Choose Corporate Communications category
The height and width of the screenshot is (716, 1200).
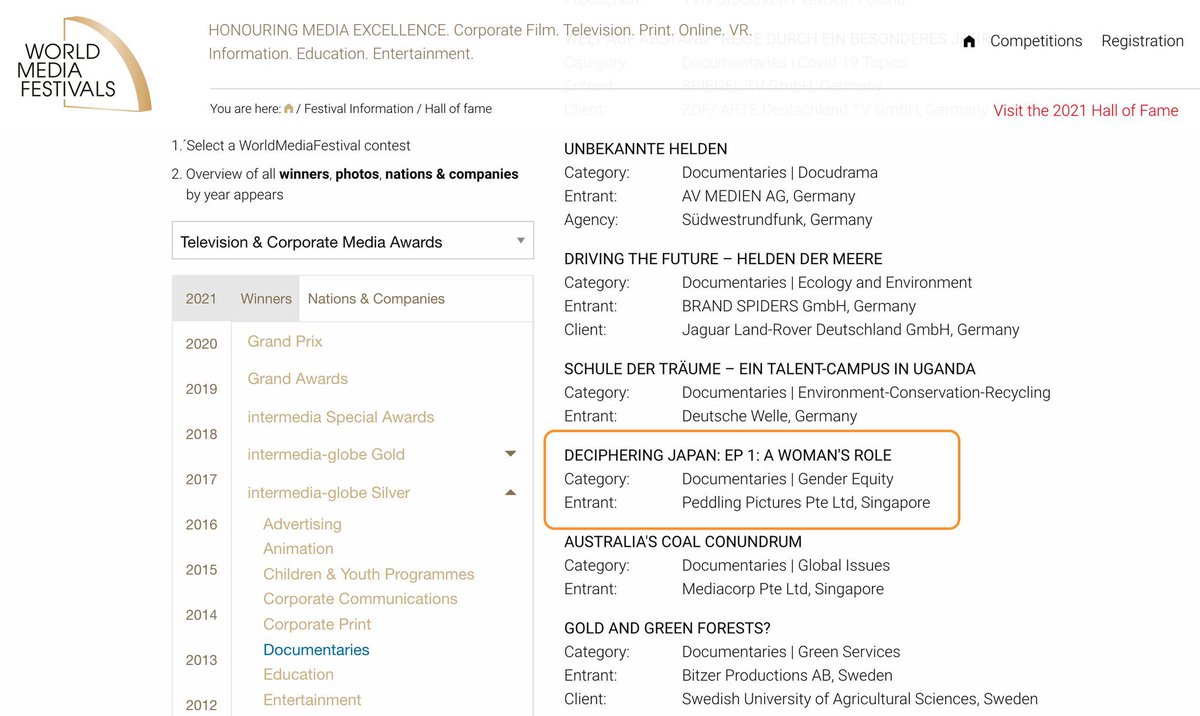point(360,599)
